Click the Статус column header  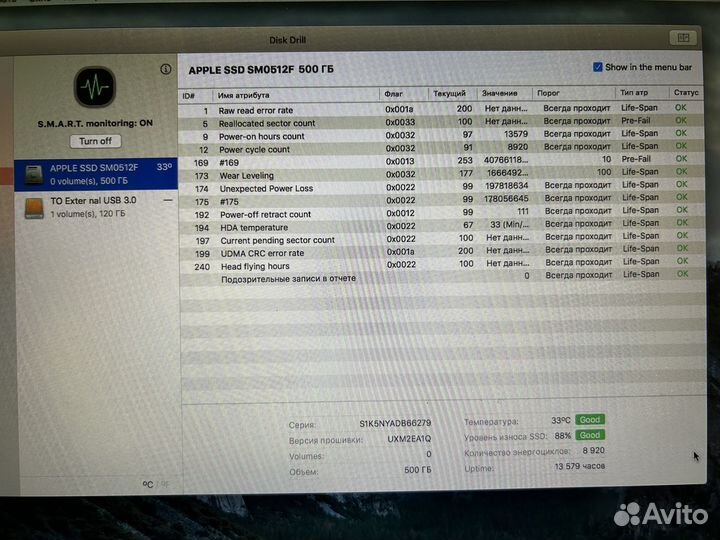(686, 92)
